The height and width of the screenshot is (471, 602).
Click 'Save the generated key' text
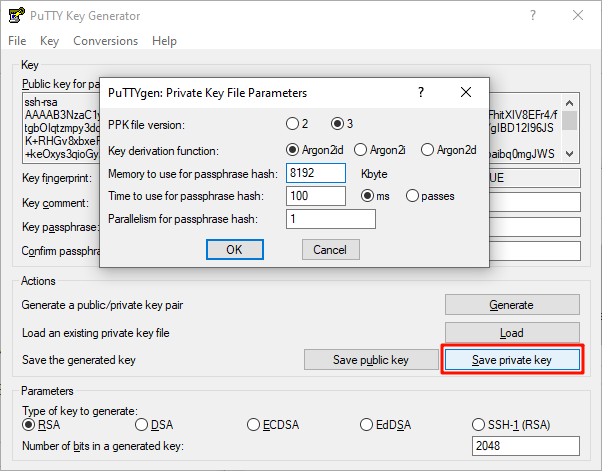coord(79,360)
